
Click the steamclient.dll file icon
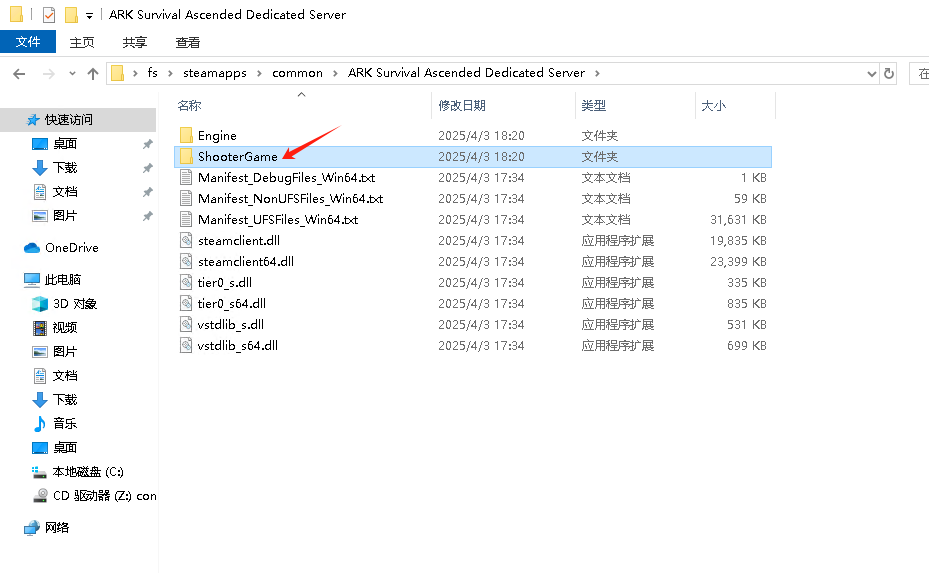click(186, 241)
